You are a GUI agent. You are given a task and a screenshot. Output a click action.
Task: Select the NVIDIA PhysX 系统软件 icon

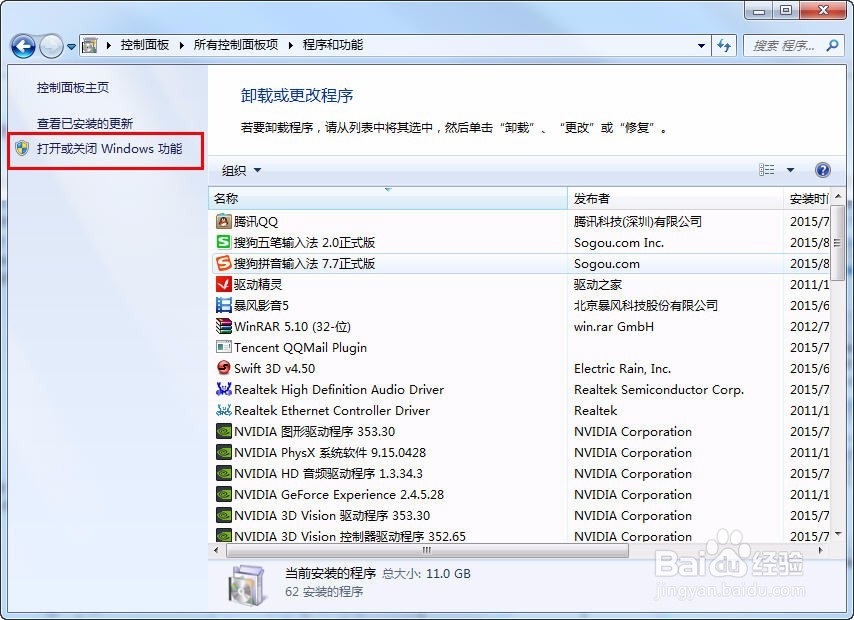coord(224,452)
